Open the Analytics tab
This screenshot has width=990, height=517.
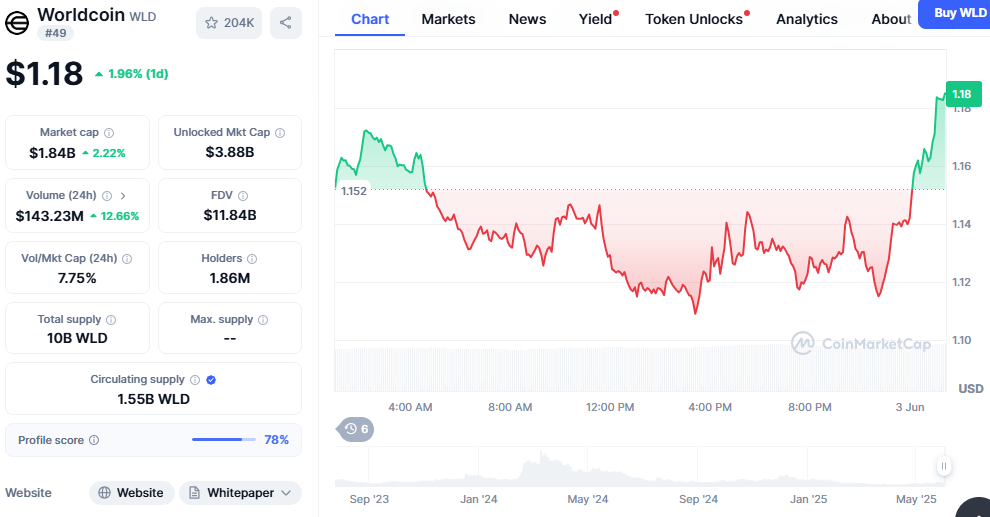(x=807, y=20)
